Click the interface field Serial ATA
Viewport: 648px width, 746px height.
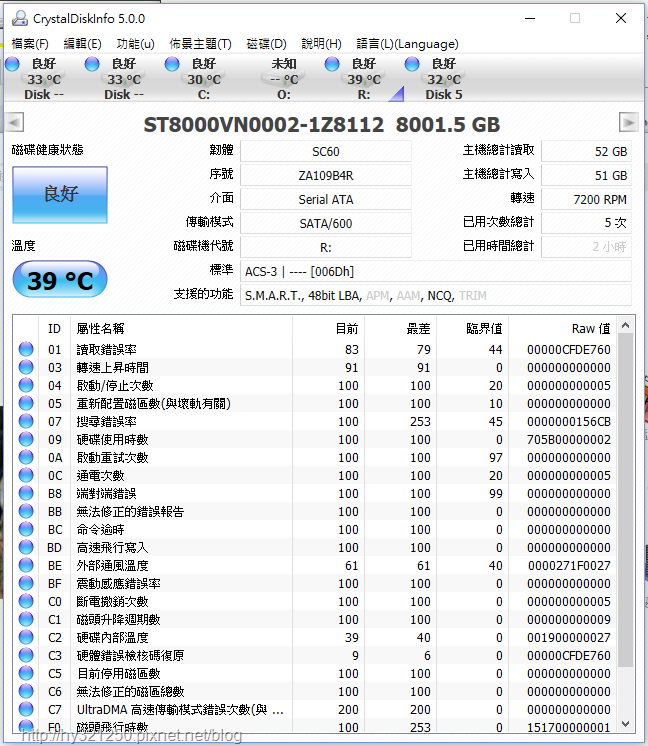(x=326, y=199)
